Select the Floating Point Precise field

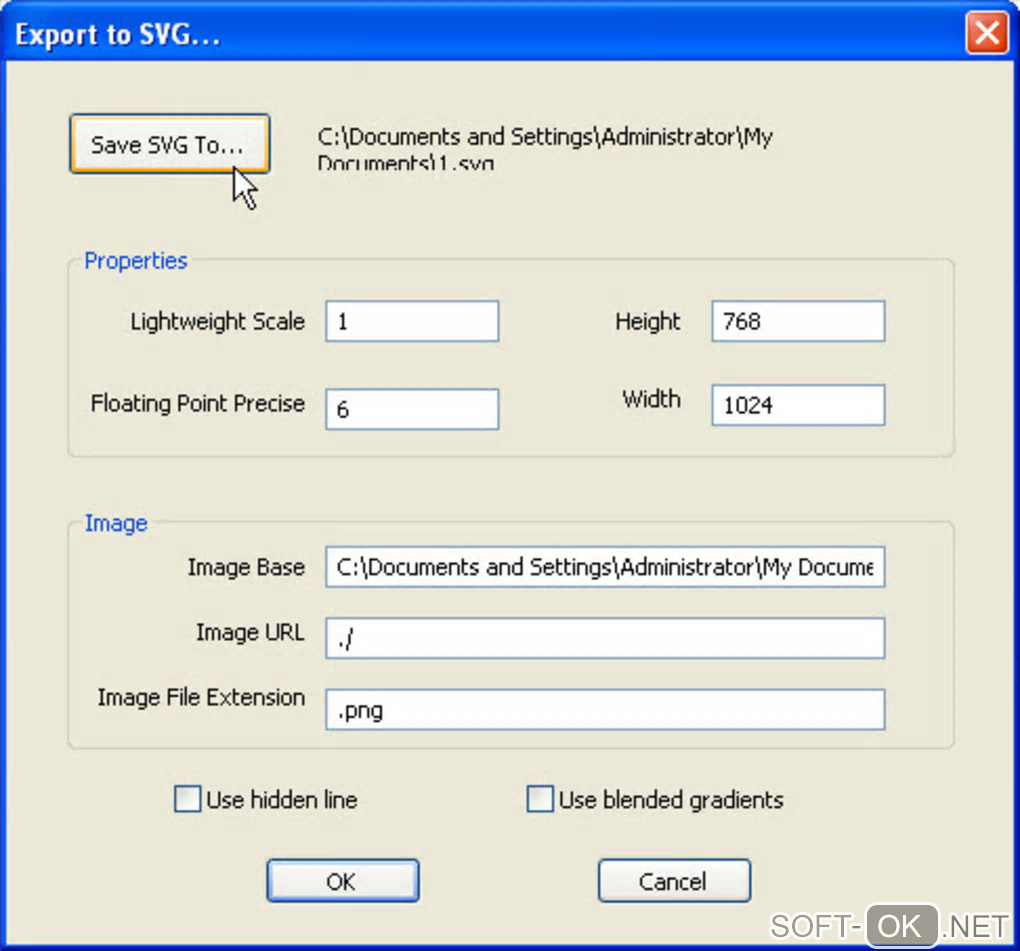411,409
